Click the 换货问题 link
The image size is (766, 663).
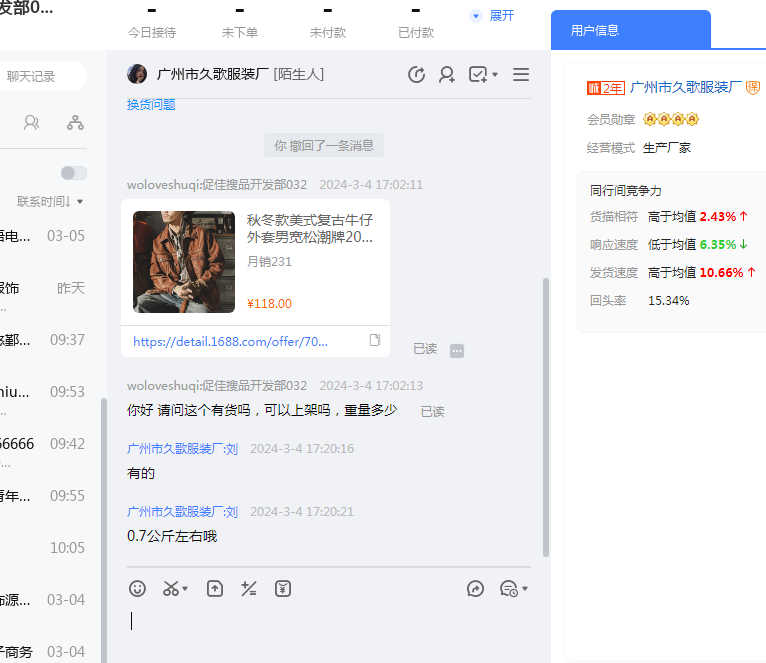(x=151, y=105)
